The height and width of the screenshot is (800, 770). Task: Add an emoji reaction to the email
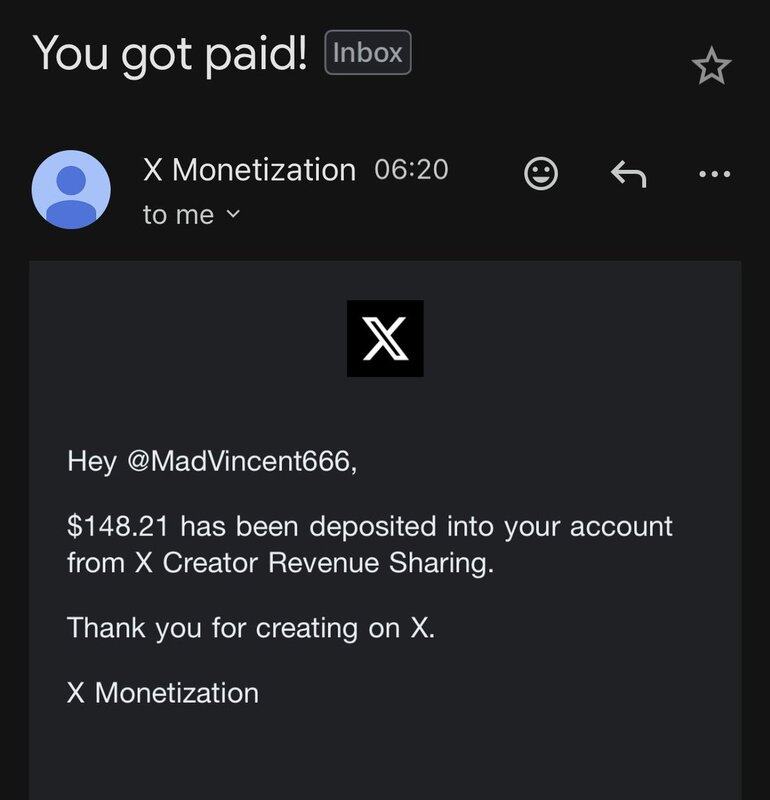(540, 175)
